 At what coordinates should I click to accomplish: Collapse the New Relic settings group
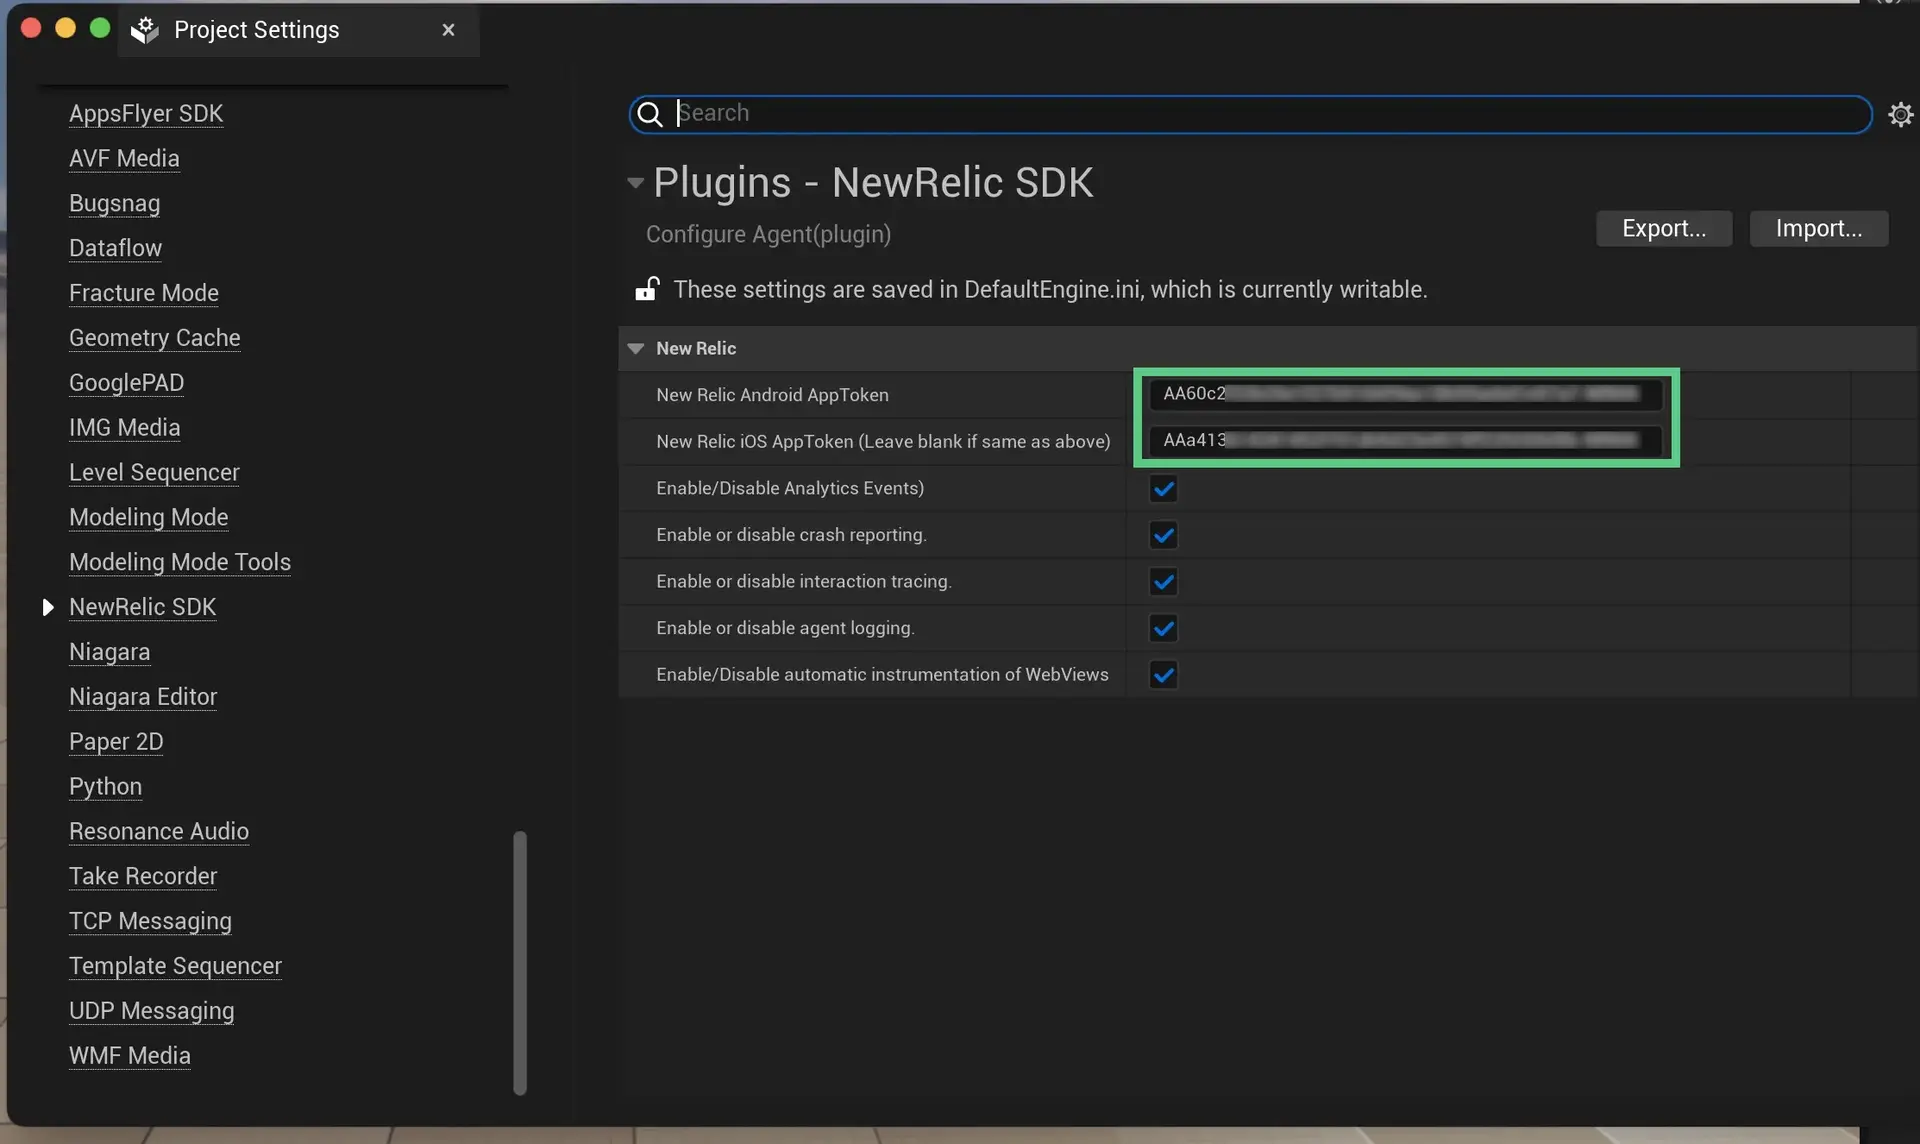[637, 348]
